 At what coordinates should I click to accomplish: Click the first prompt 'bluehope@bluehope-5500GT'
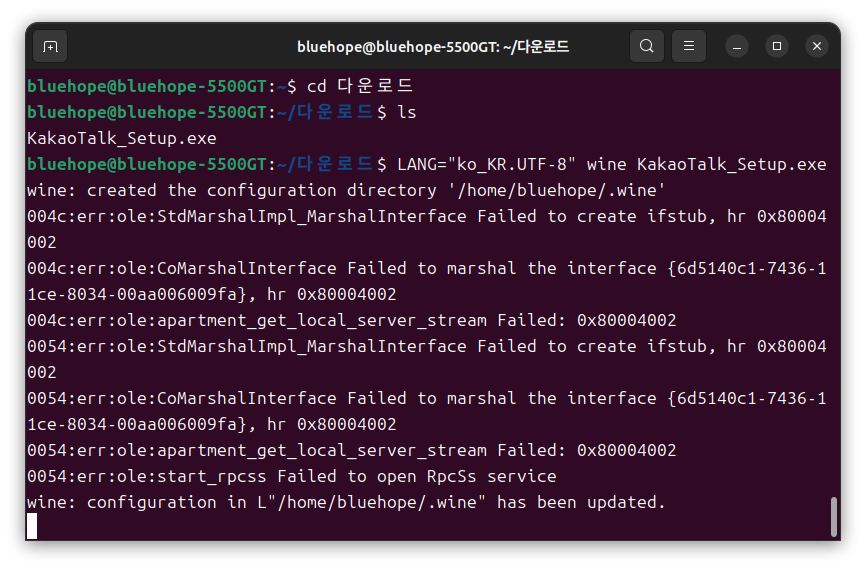(x=147, y=86)
